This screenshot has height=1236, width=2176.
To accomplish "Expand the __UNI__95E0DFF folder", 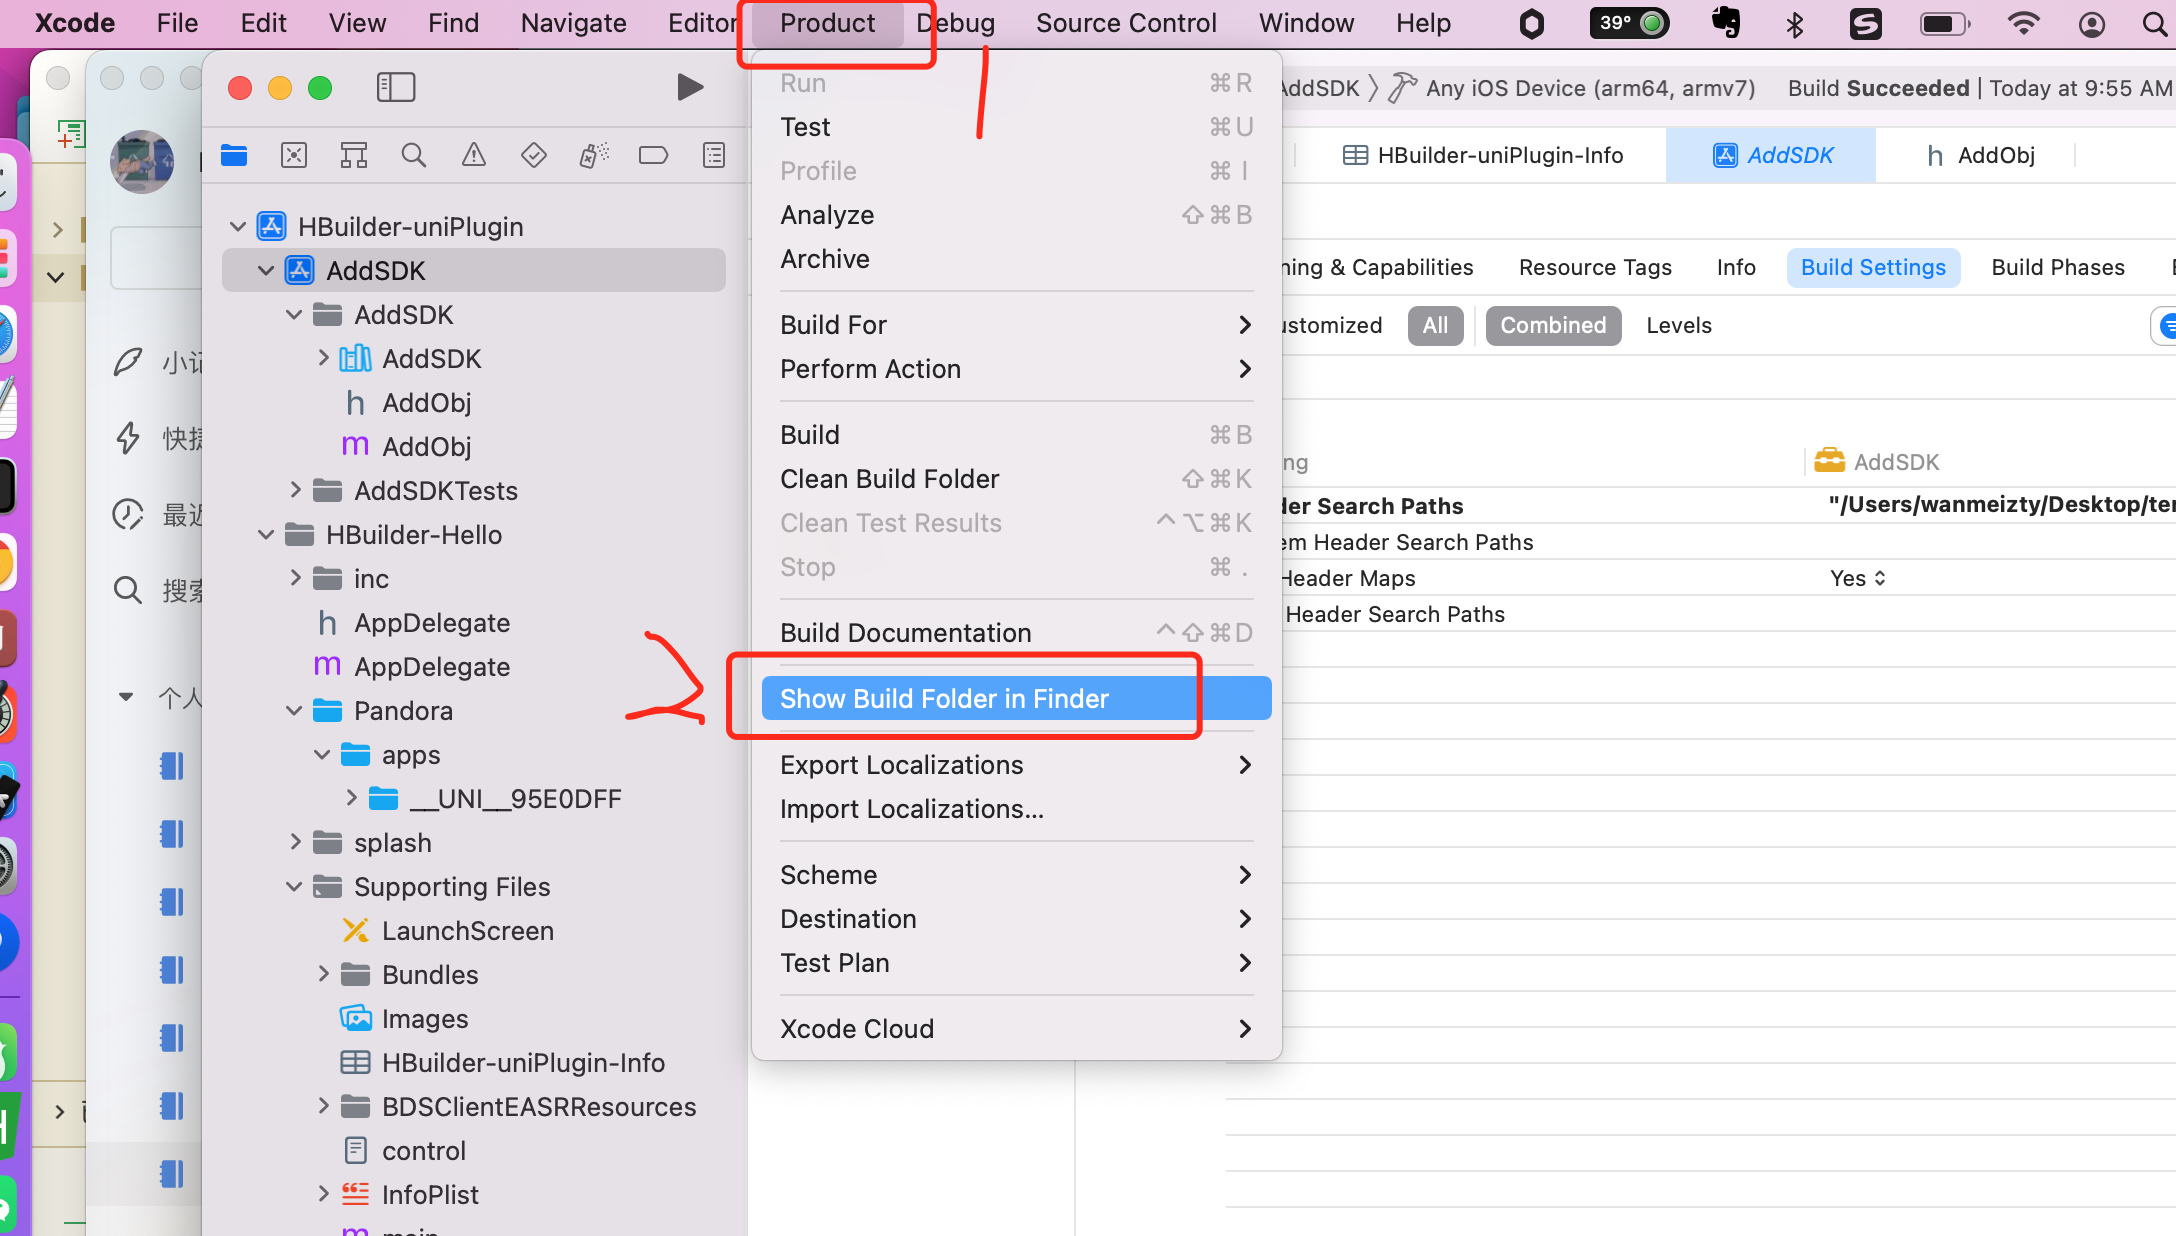I will click(x=351, y=798).
